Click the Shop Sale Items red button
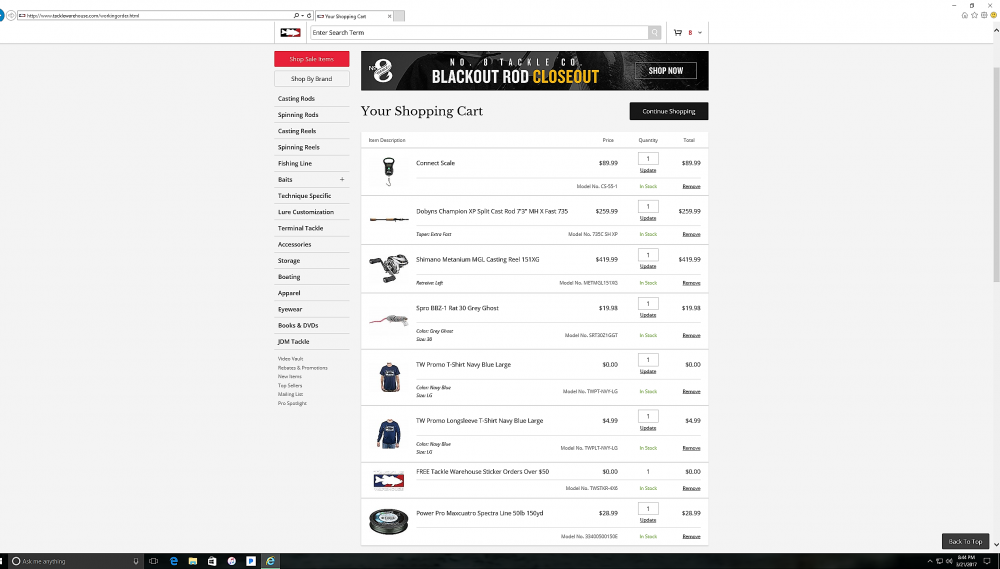The width and height of the screenshot is (1000, 569). click(312, 59)
